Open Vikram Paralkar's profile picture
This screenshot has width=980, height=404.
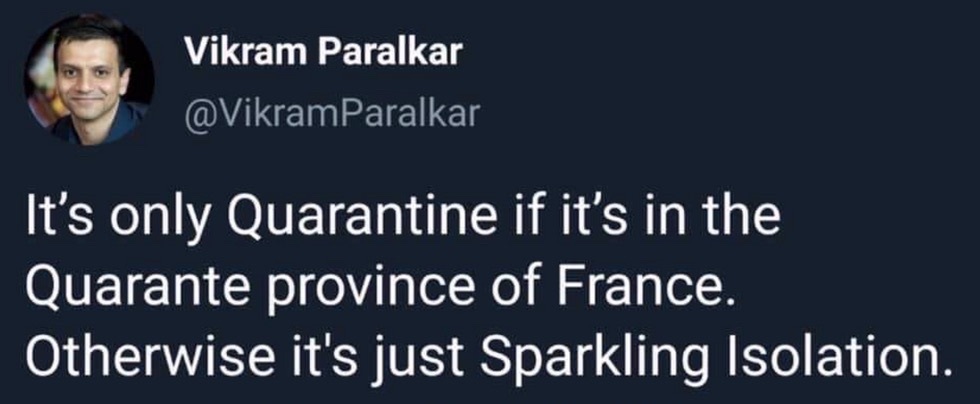pyautogui.click(x=89, y=79)
